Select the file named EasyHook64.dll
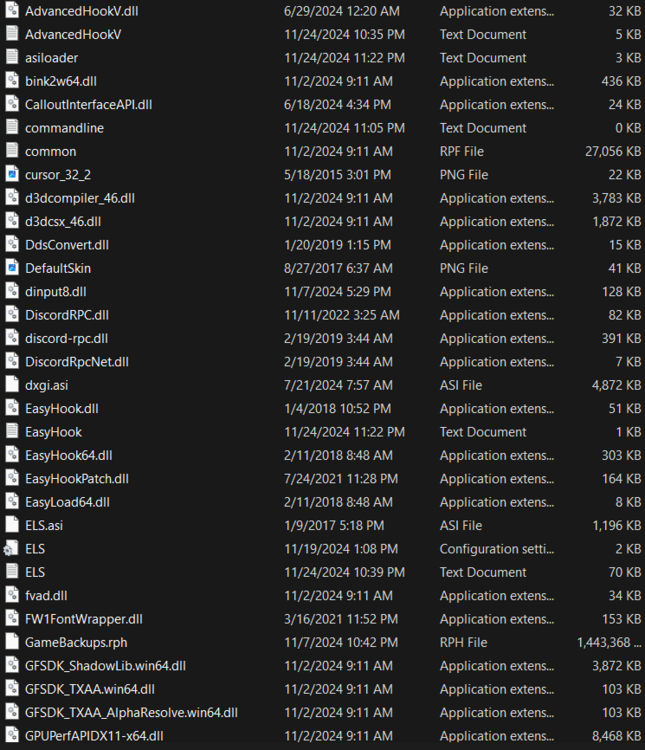 68,455
